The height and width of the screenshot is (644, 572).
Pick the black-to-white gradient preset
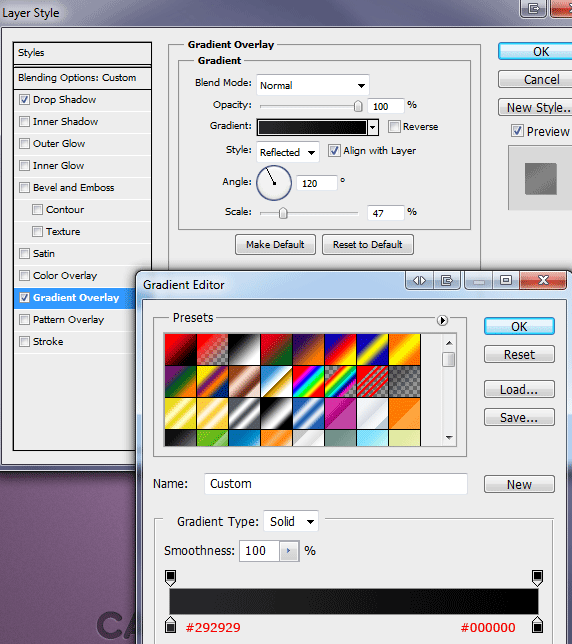pyautogui.click(x=244, y=350)
